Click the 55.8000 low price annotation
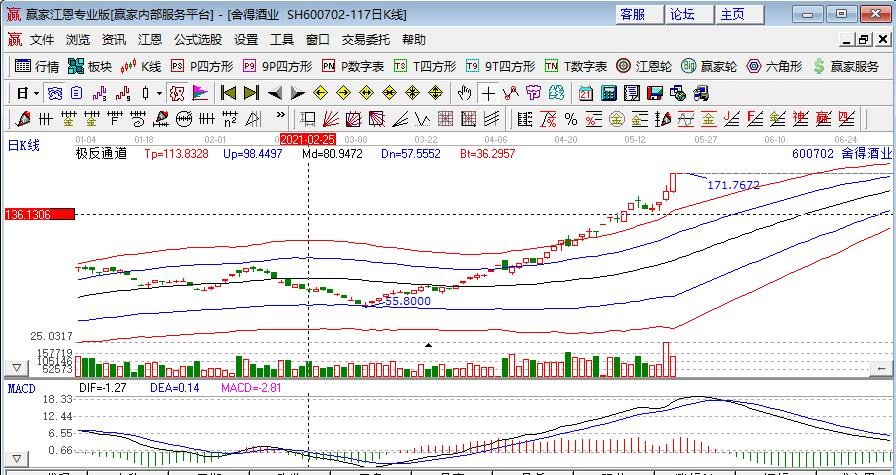 click(408, 301)
